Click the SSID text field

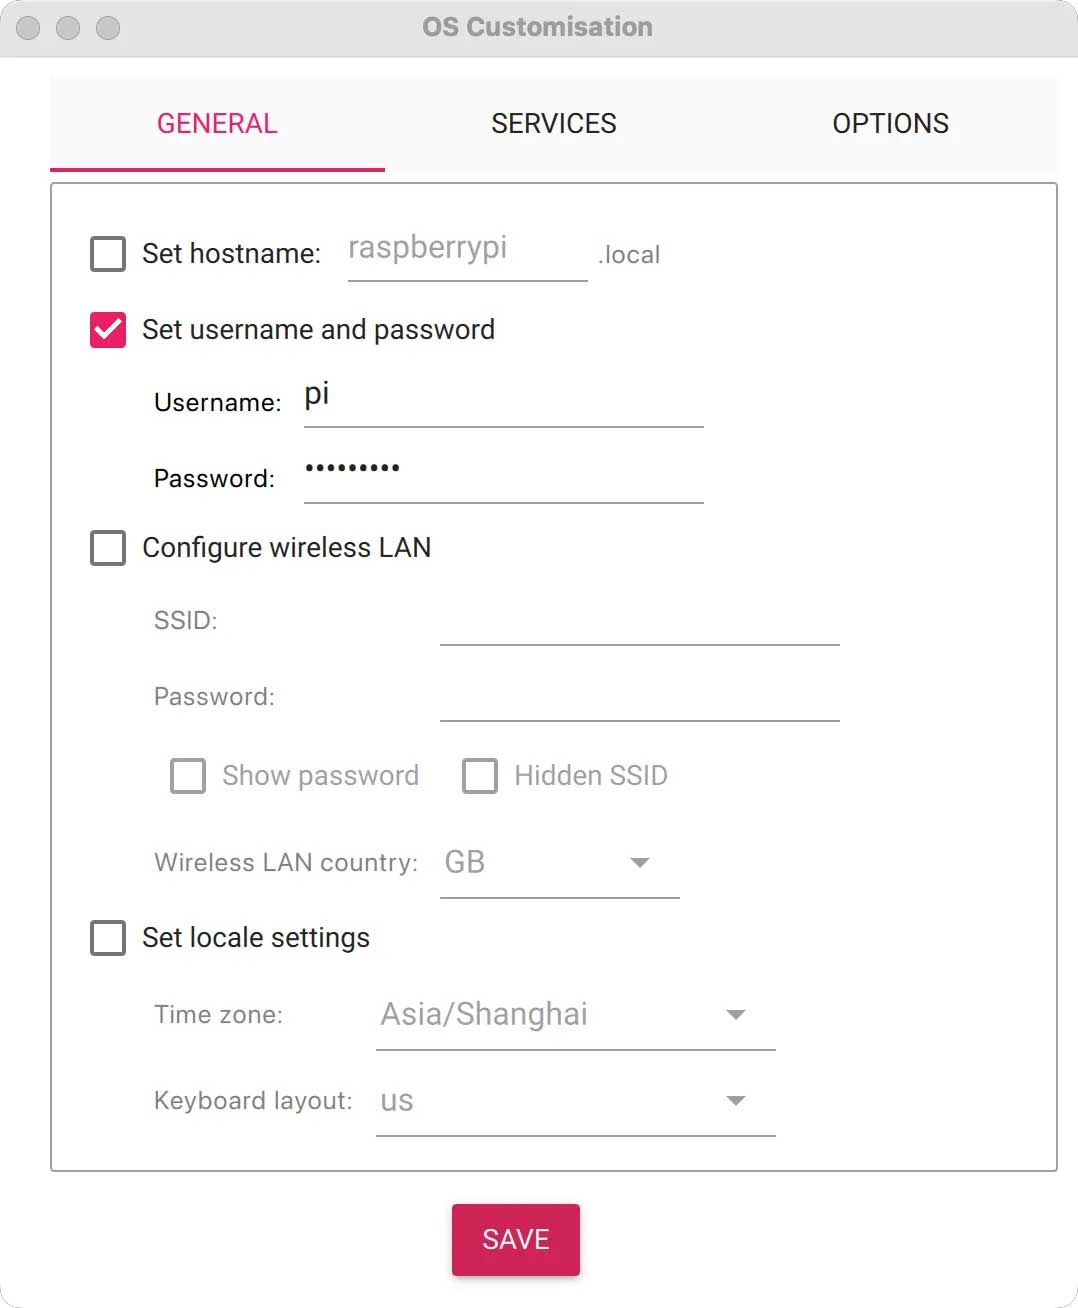(x=640, y=618)
